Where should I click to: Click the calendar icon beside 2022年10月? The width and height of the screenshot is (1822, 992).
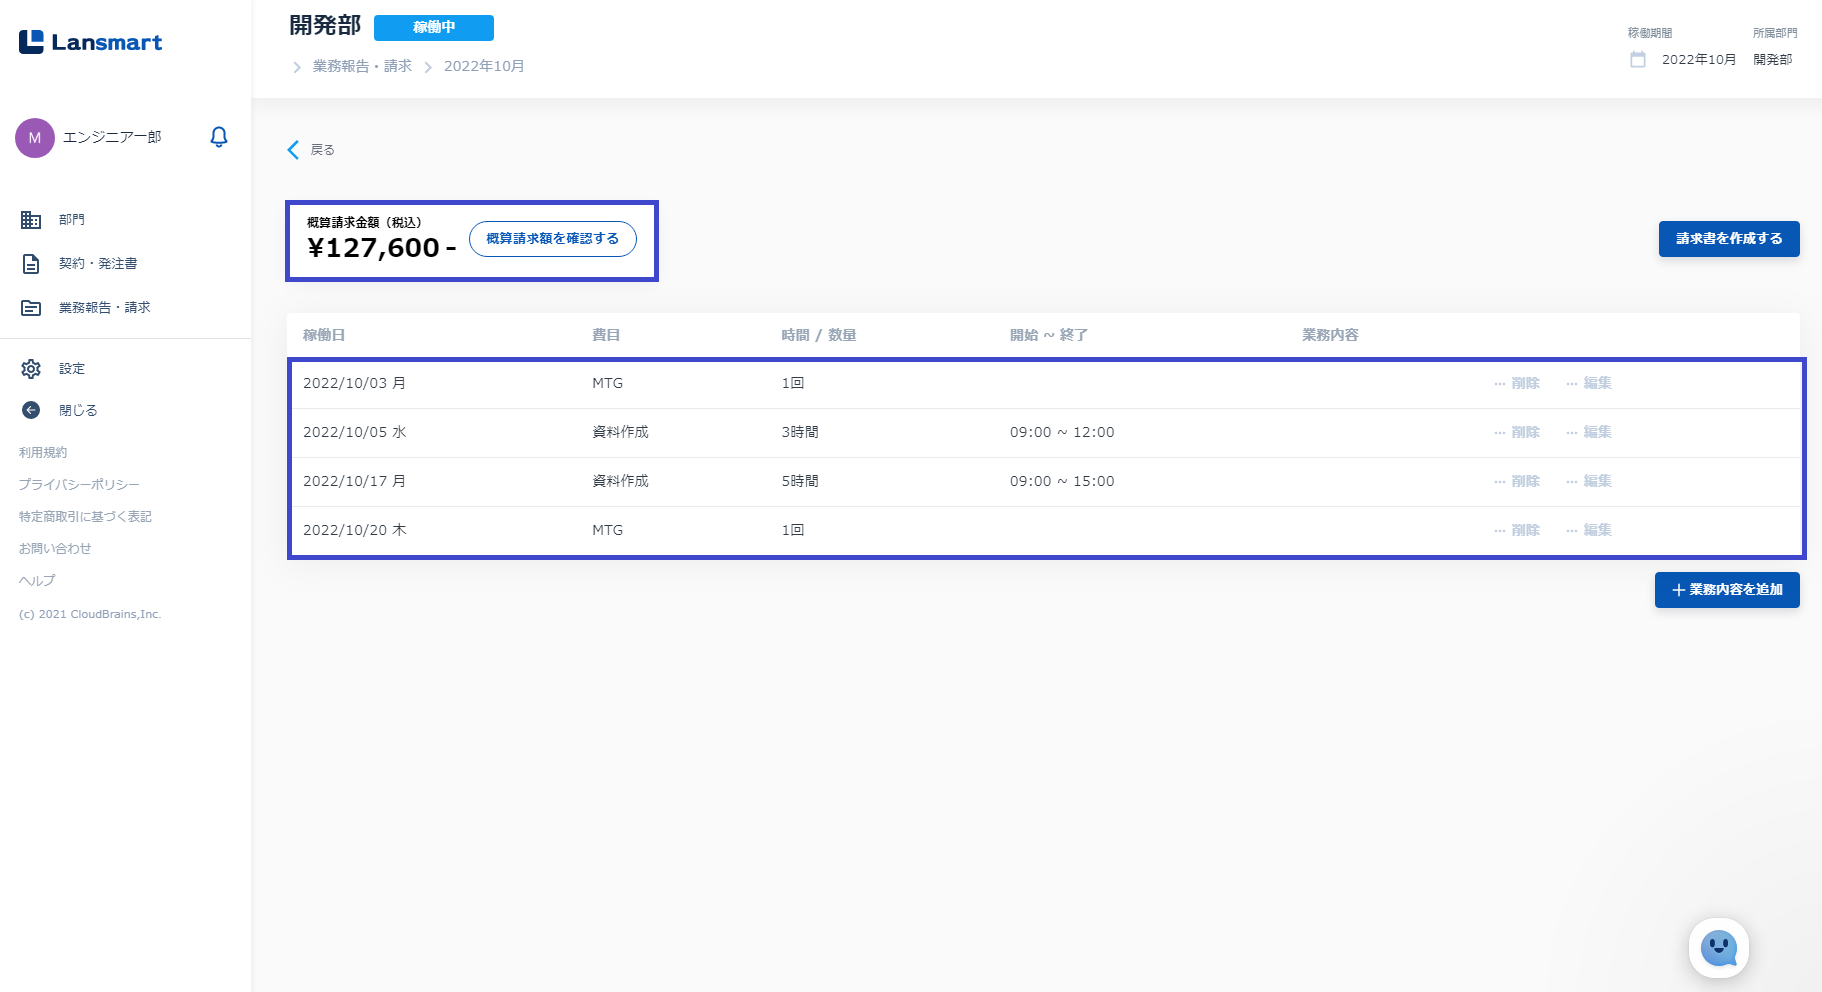pyautogui.click(x=1638, y=60)
